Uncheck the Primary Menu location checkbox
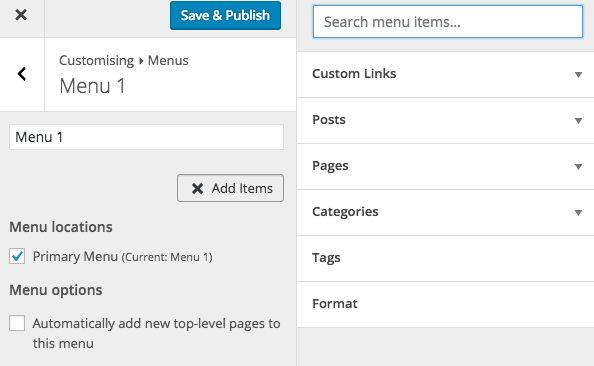Image resolution: width=594 pixels, height=366 pixels. pyautogui.click(x=17, y=256)
